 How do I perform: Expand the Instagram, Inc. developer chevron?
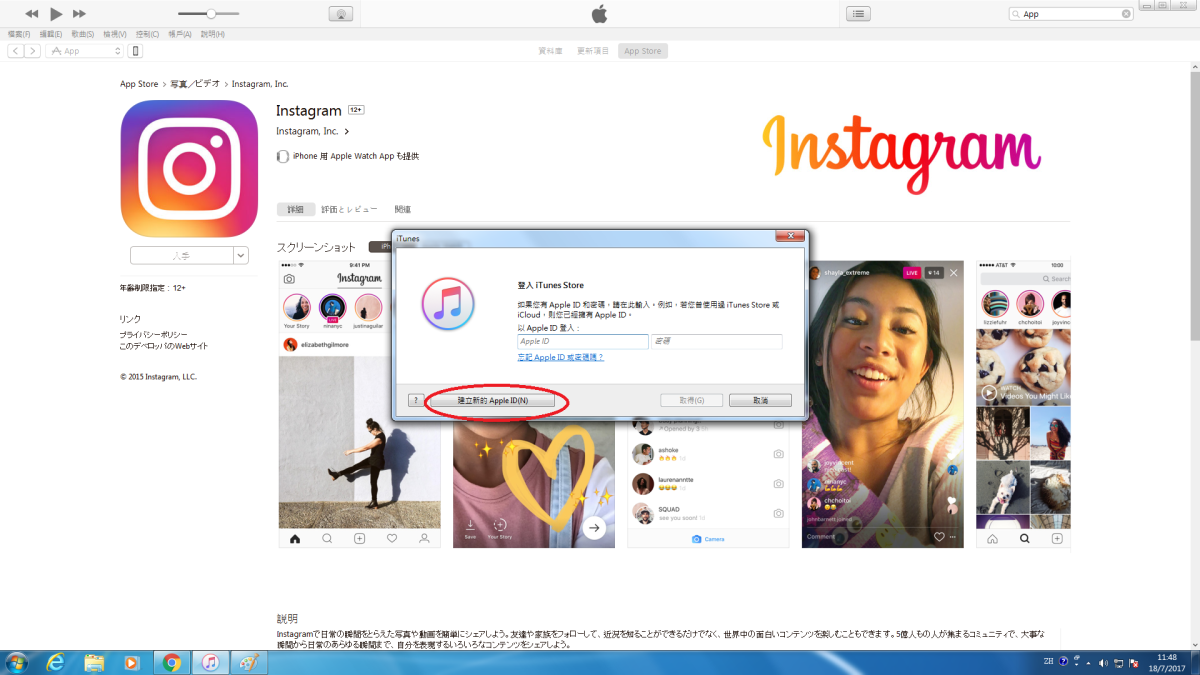347,131
